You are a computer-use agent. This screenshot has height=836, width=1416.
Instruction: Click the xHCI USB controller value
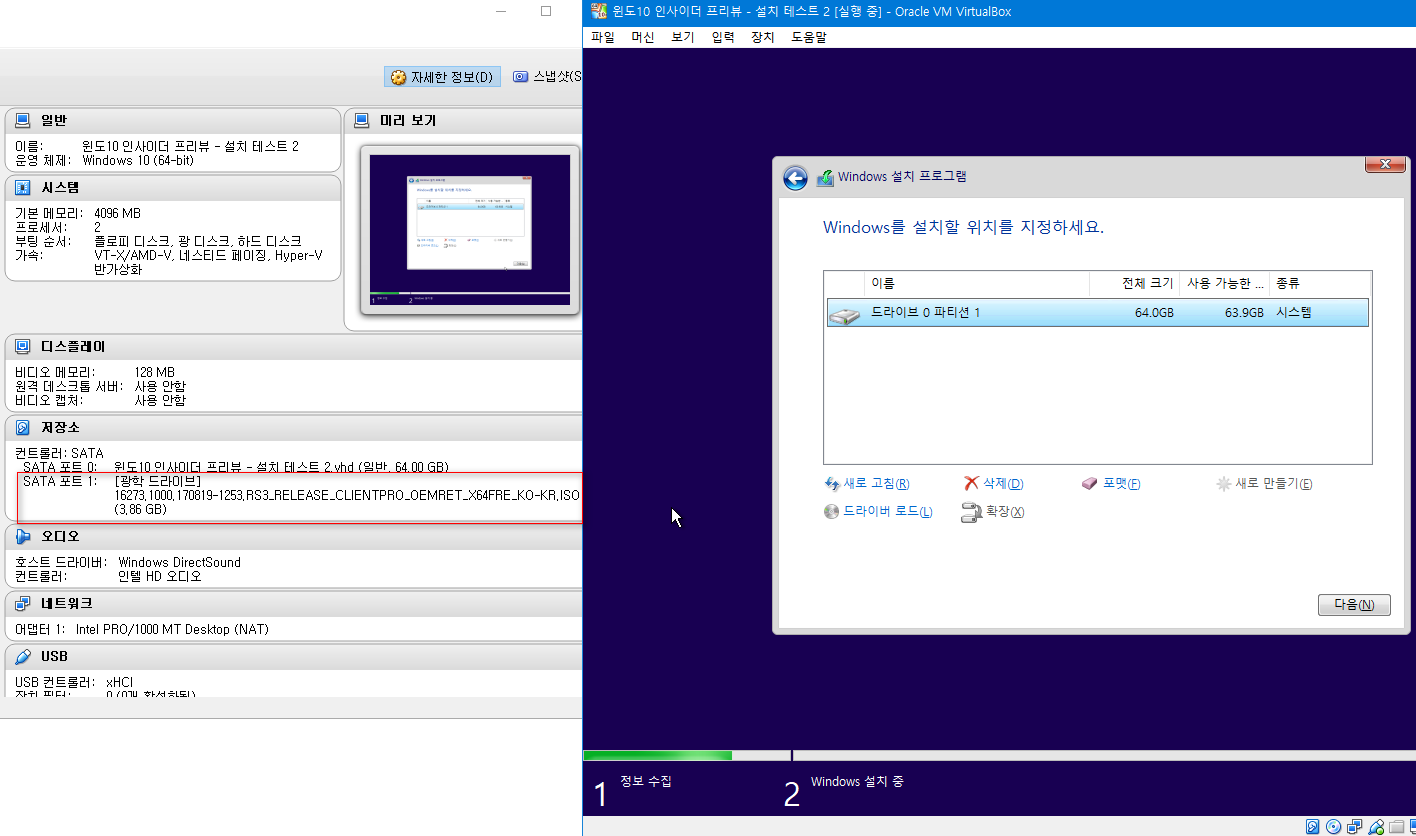[x=120, y=683]
